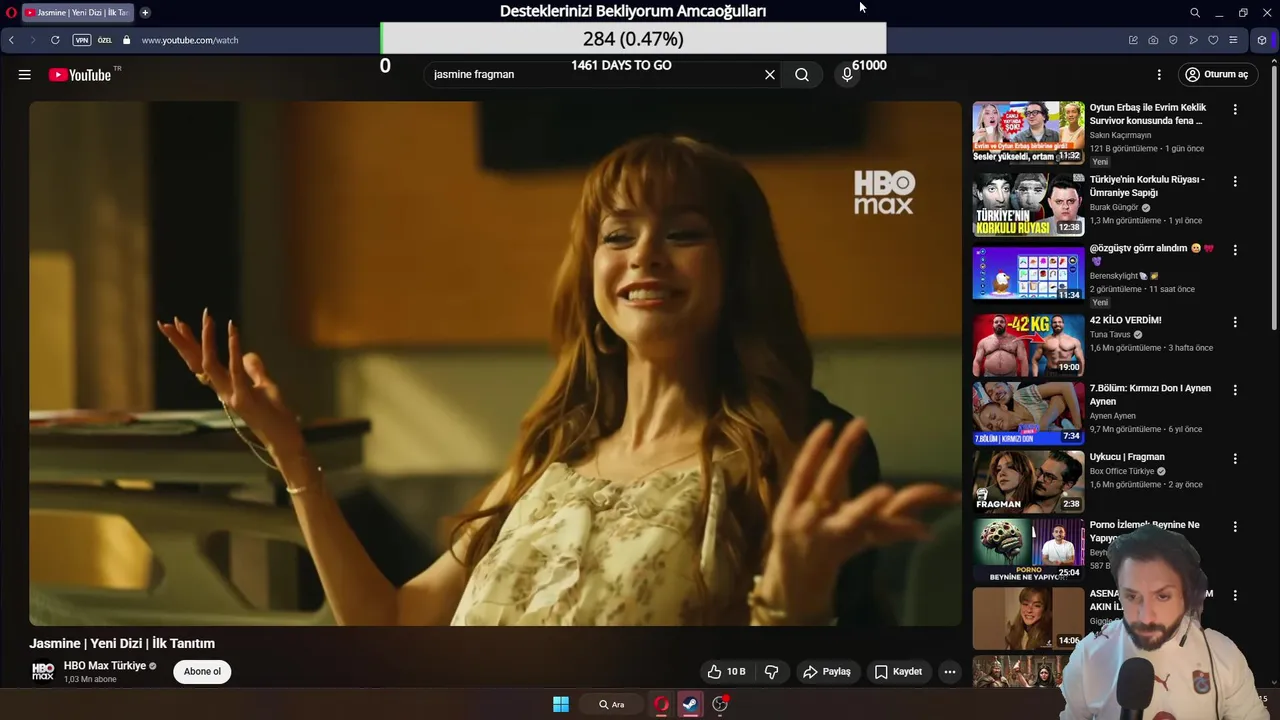Focus the address bar showing www.youtube.com/watch

(190, 40)
